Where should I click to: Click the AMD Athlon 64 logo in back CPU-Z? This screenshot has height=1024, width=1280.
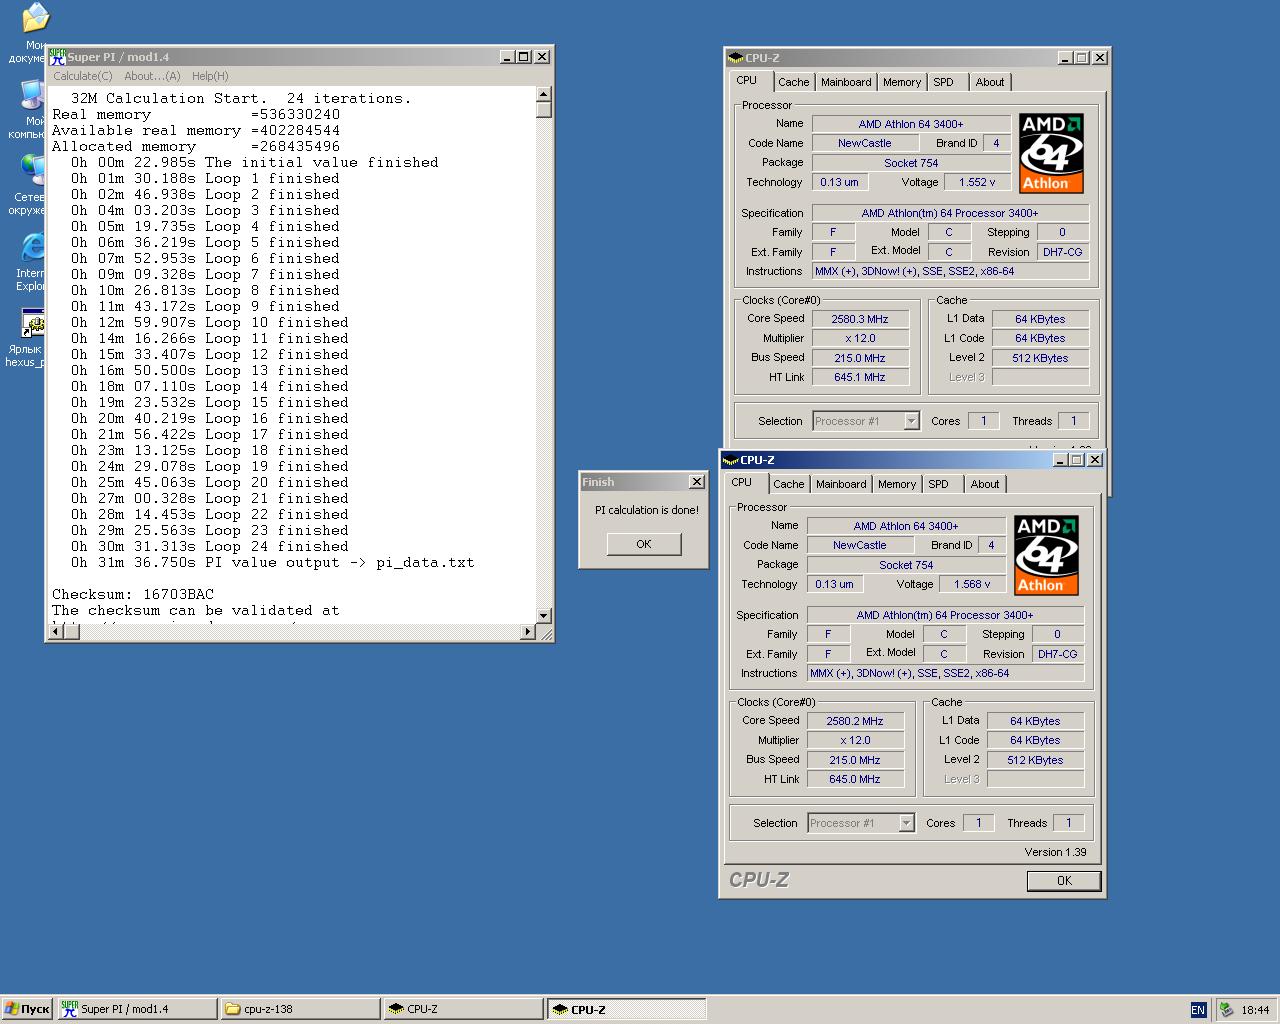[x=1051, y=153]
